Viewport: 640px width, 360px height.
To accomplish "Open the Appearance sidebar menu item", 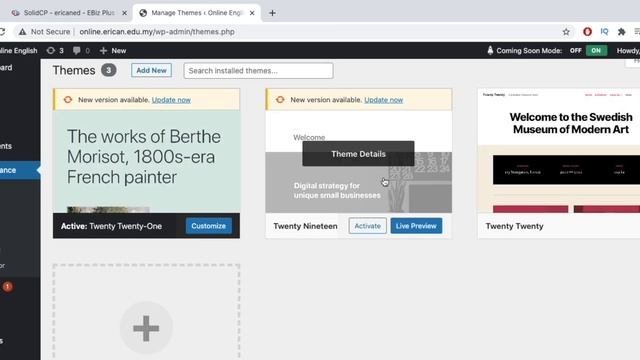I will [x=19, y=170].
